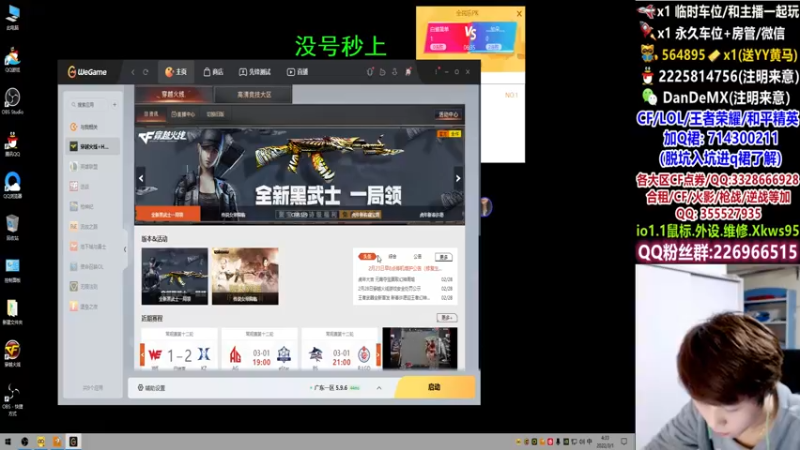Open the QQ游戏 desktop shortcut
800x450 pixels.
12,59
